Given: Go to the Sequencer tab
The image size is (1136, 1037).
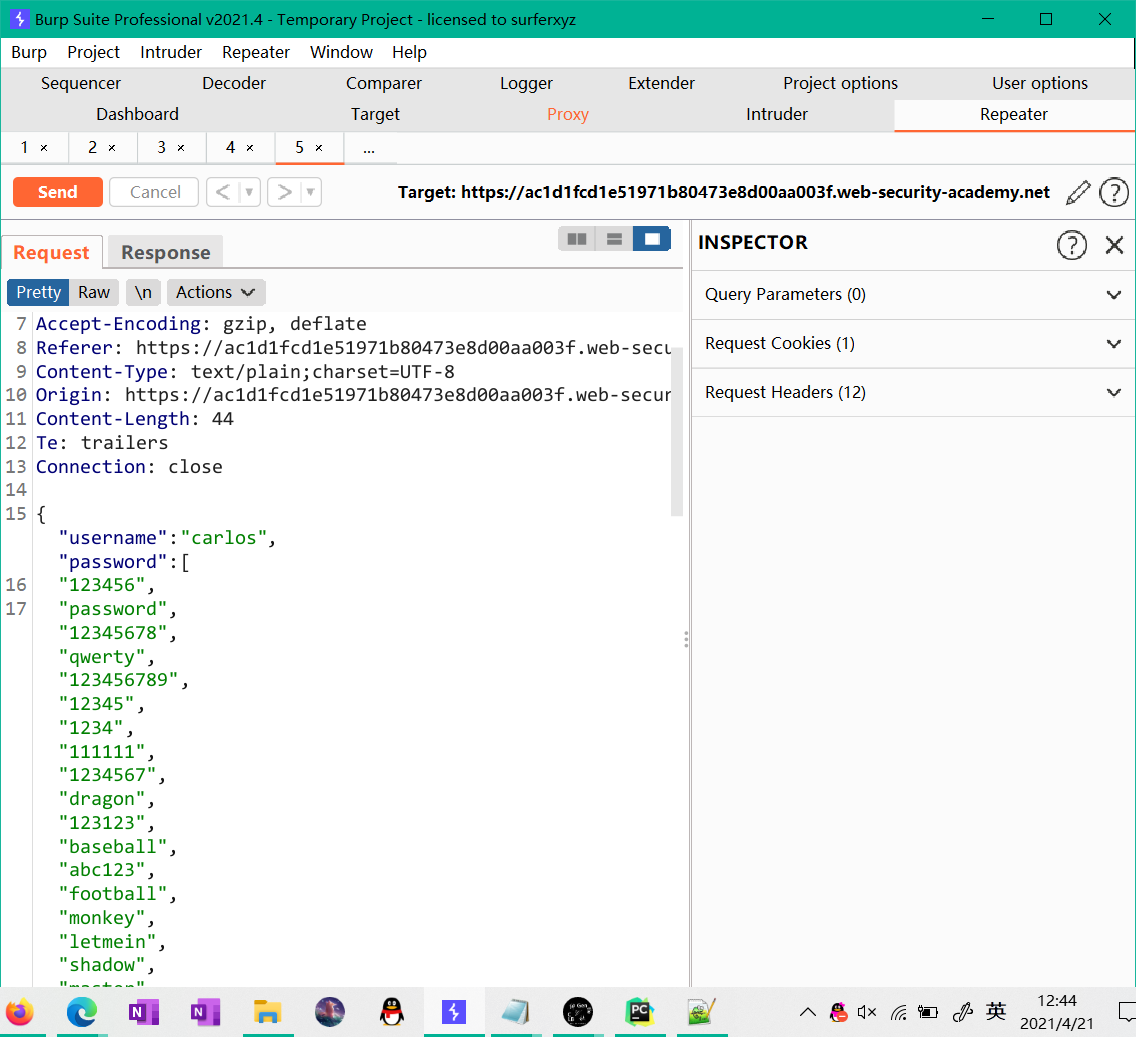Looking at the screenshot, I should click(x=80, y=83).
